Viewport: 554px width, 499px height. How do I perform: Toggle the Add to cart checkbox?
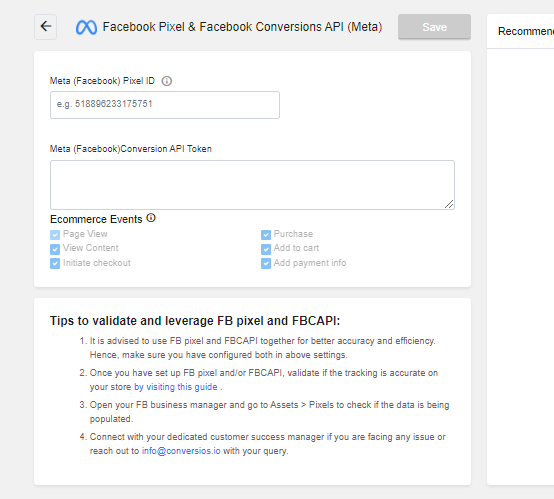point(266,249)
